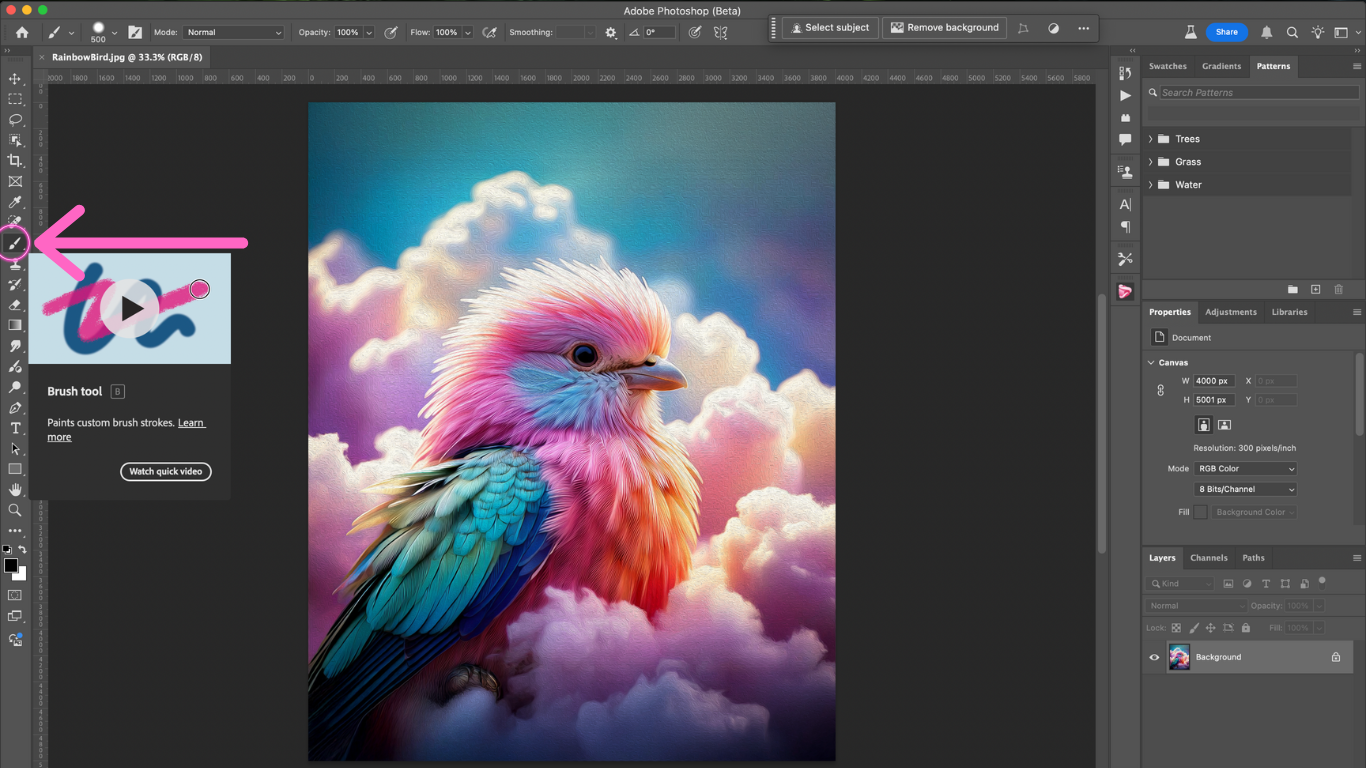Open the search magnifier in the top bar

click(x=1292, y=32)
